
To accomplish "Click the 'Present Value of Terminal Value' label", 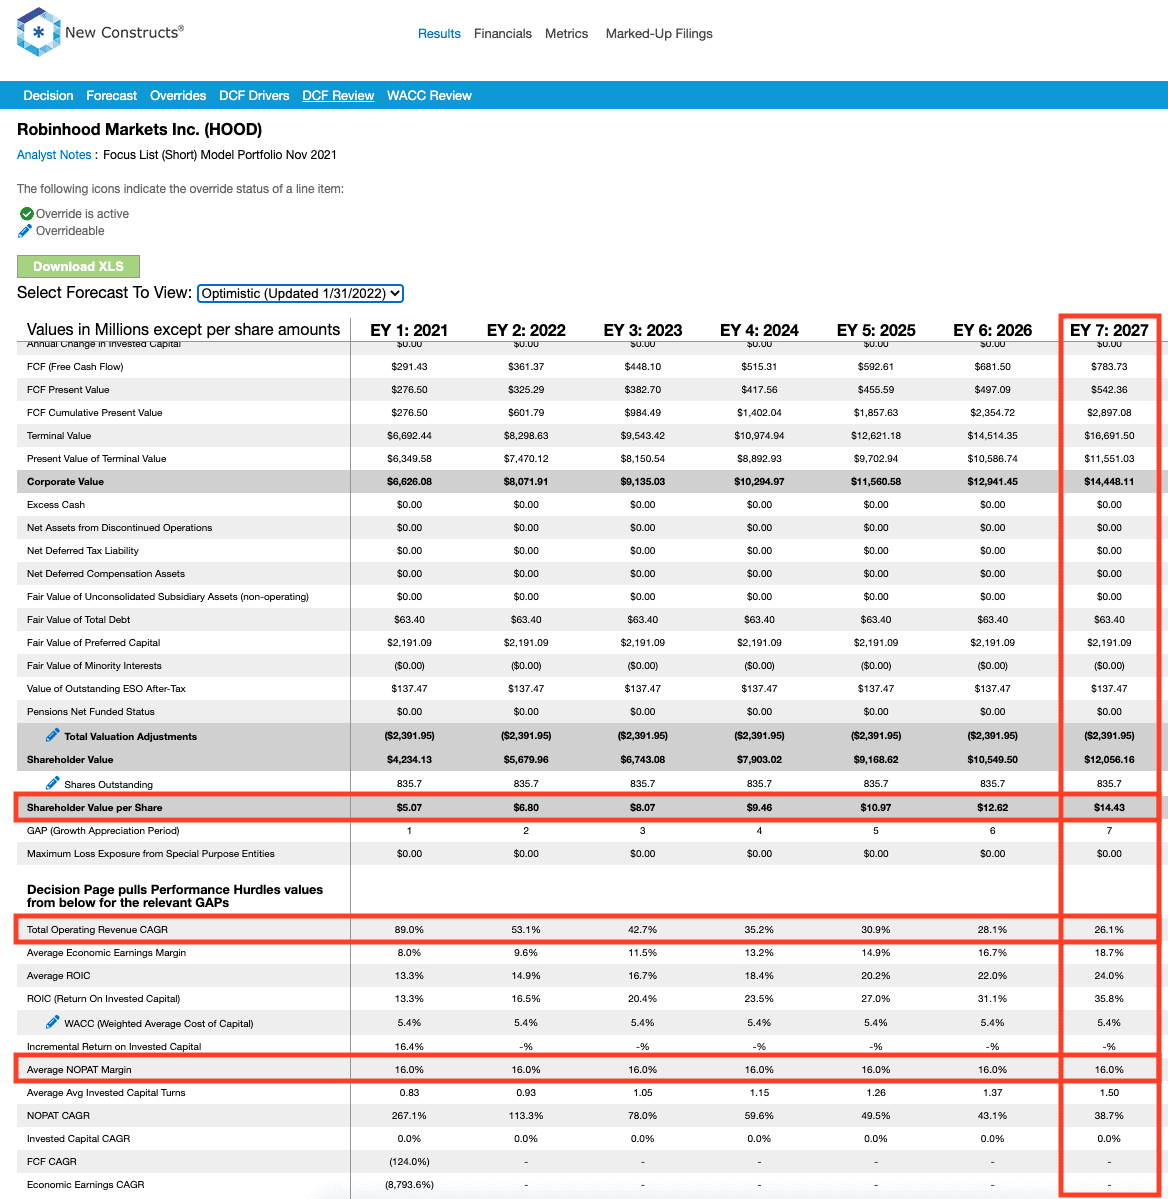I will (x=96, y=459).
